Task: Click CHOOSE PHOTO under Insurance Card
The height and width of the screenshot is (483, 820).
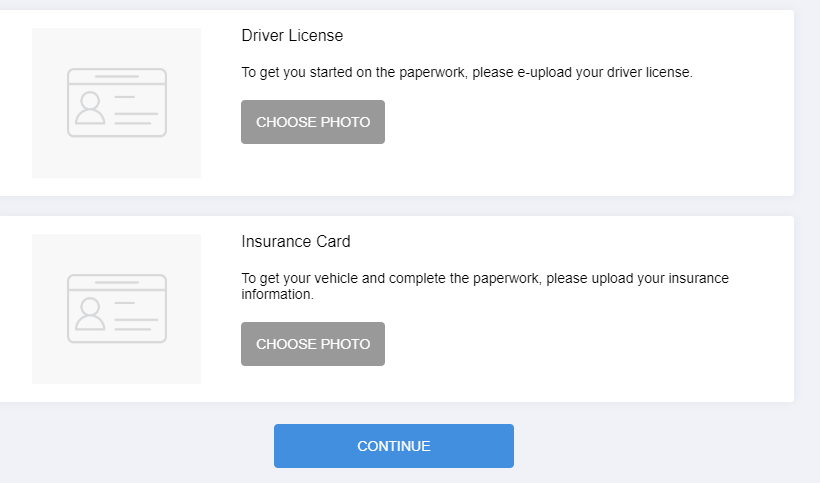Action: tap(313, 344)
